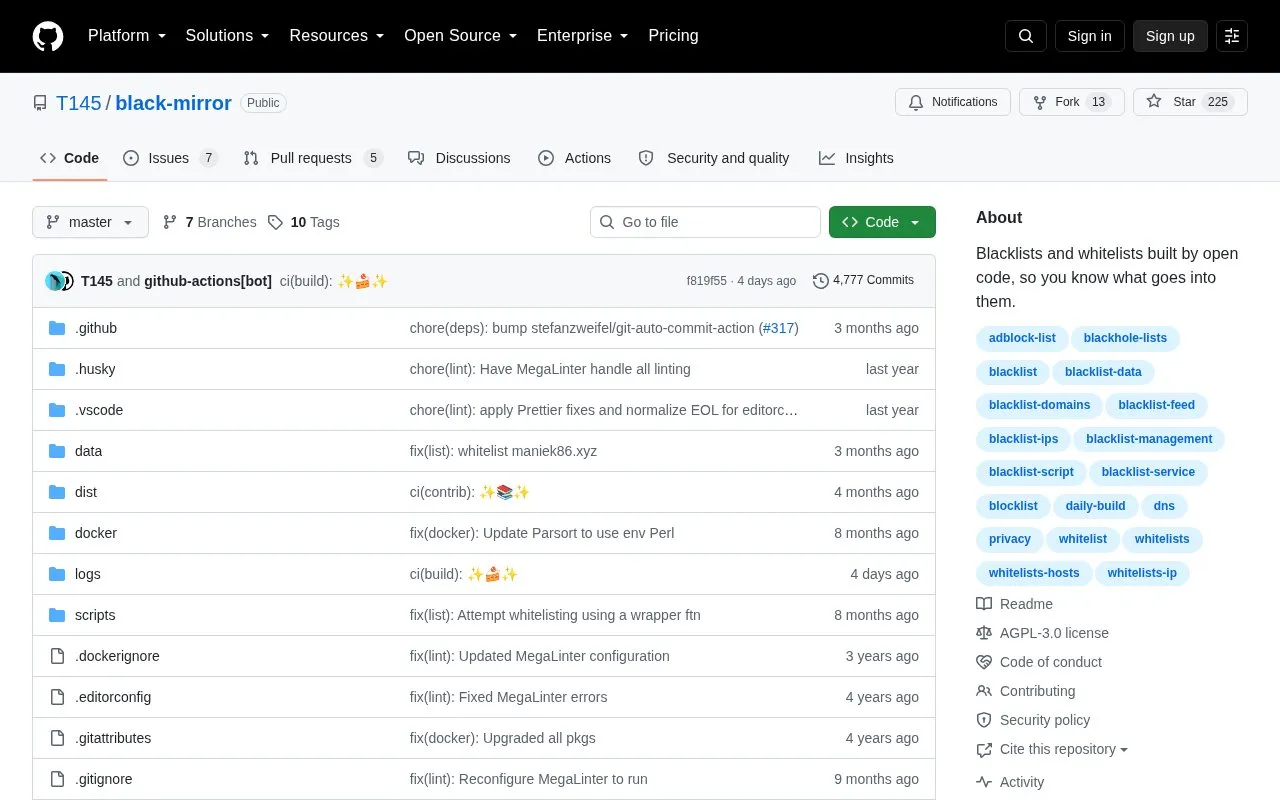Image resolution: width=1280 pixels, height=800 pixels.
Task: Expand the Resources menu
Action: (337, 36)
